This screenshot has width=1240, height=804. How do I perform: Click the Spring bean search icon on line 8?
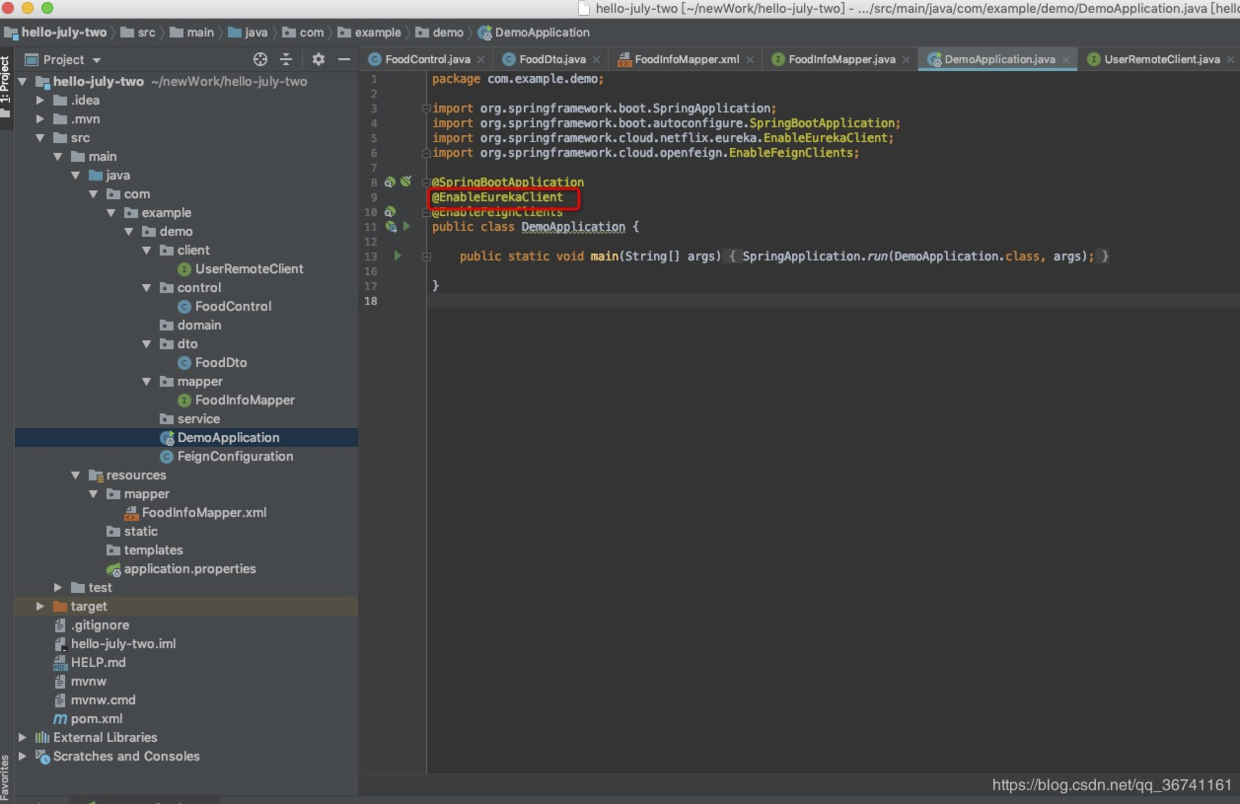(x=390, y=182)
